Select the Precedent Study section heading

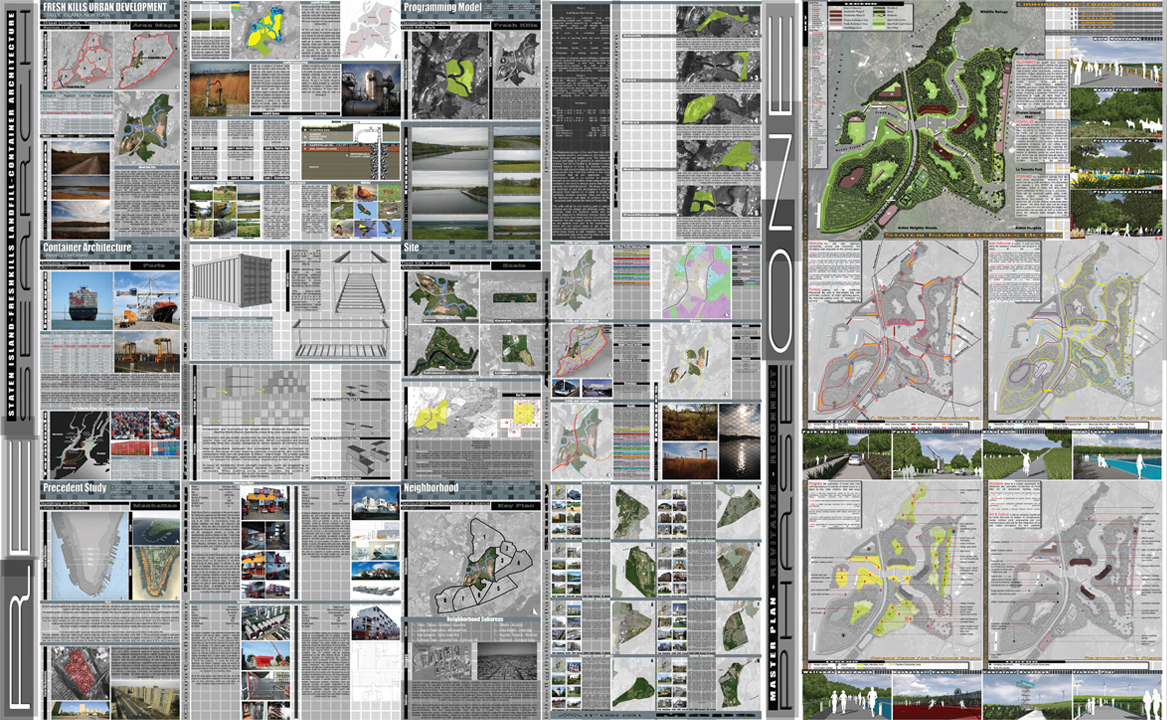(x=75, y=488)
